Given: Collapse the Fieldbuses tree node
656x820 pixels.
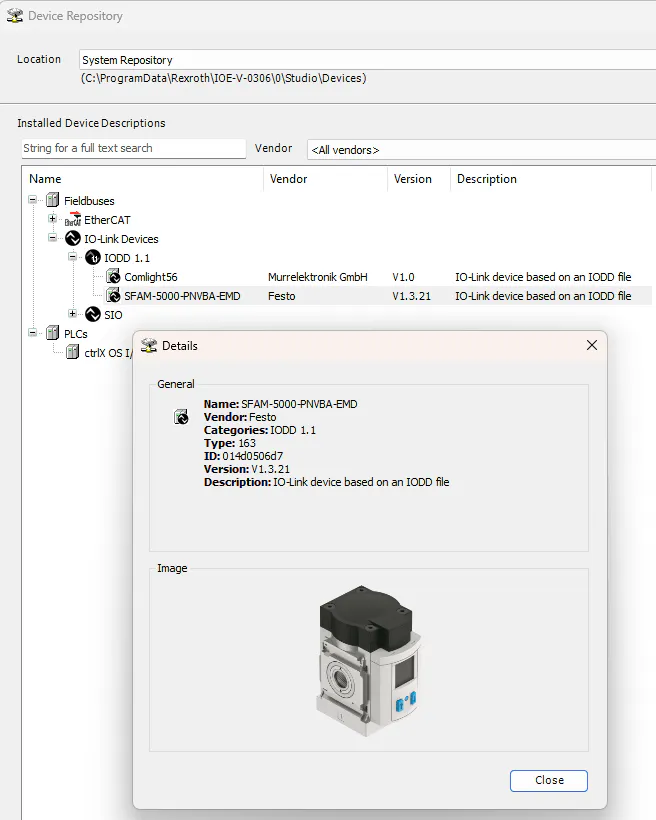Looking at the screenshot, I should 33,201.
